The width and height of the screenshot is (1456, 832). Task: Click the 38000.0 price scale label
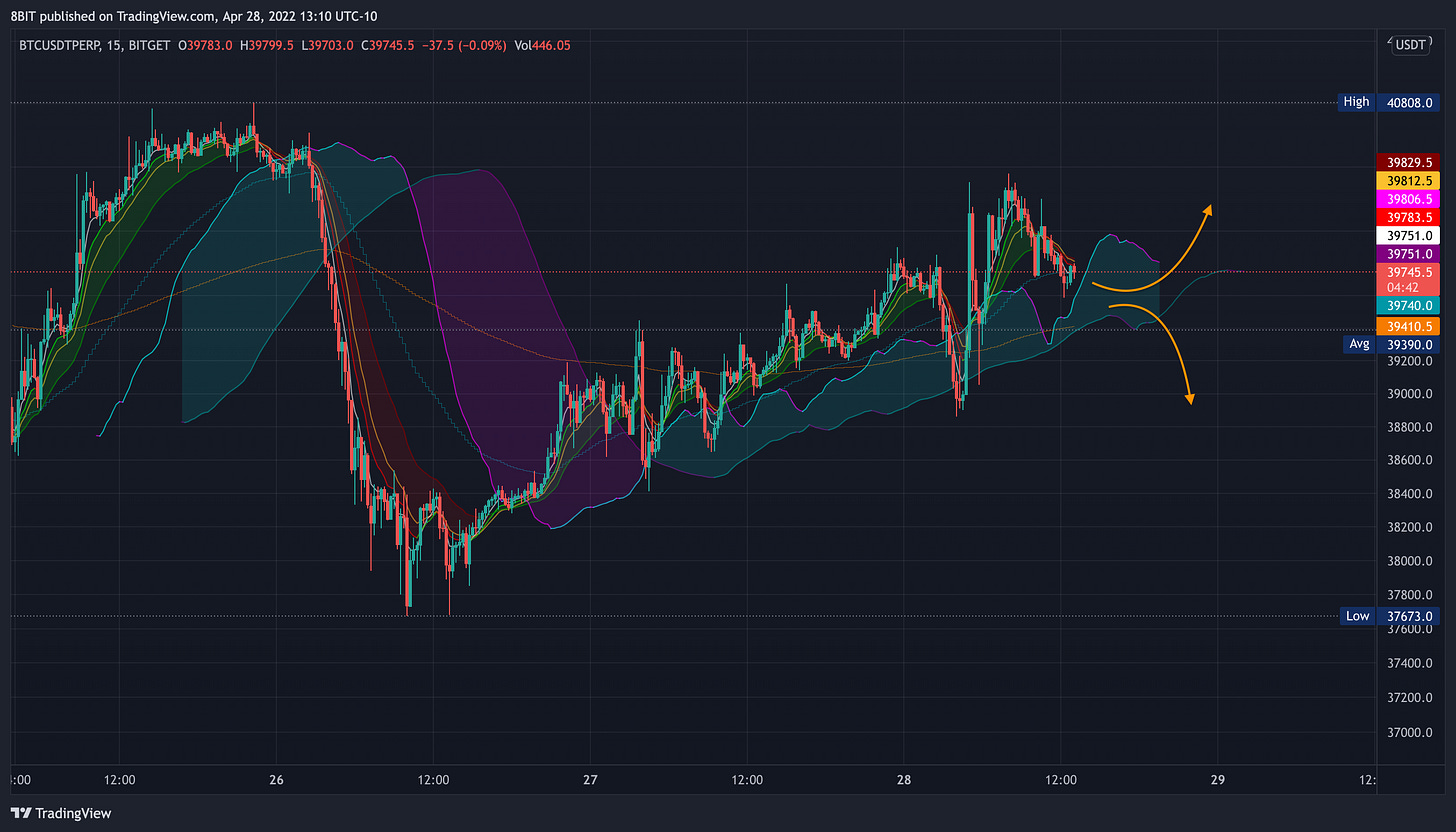[1409, 561]
